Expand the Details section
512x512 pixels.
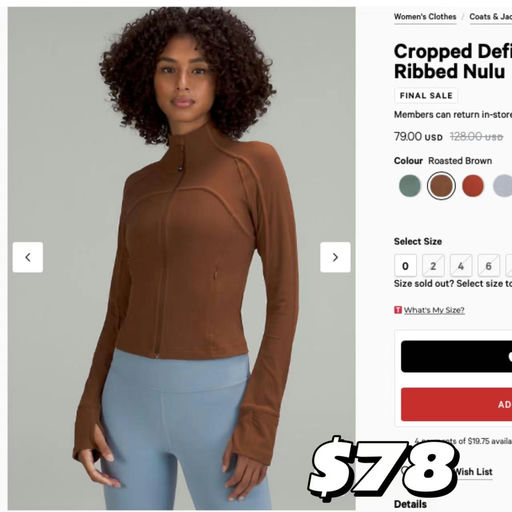(410, 504)
